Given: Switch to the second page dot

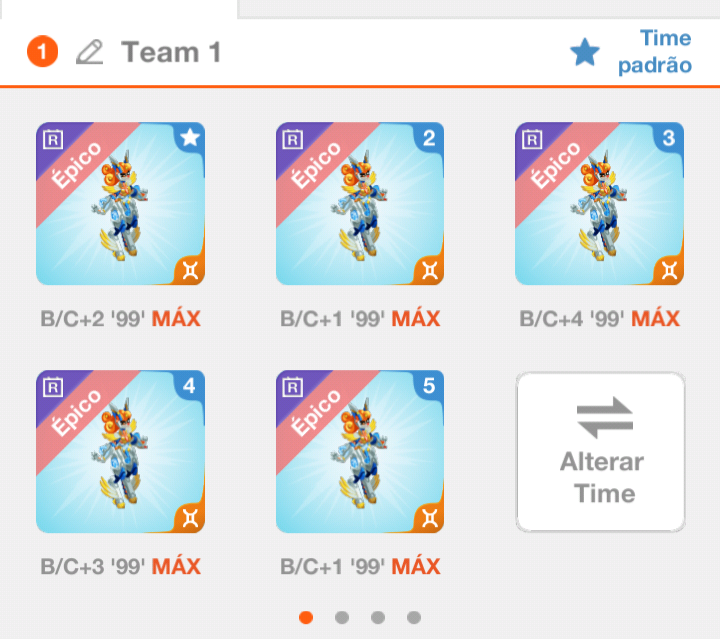Looking at the screenshot, I should point(342,617).
